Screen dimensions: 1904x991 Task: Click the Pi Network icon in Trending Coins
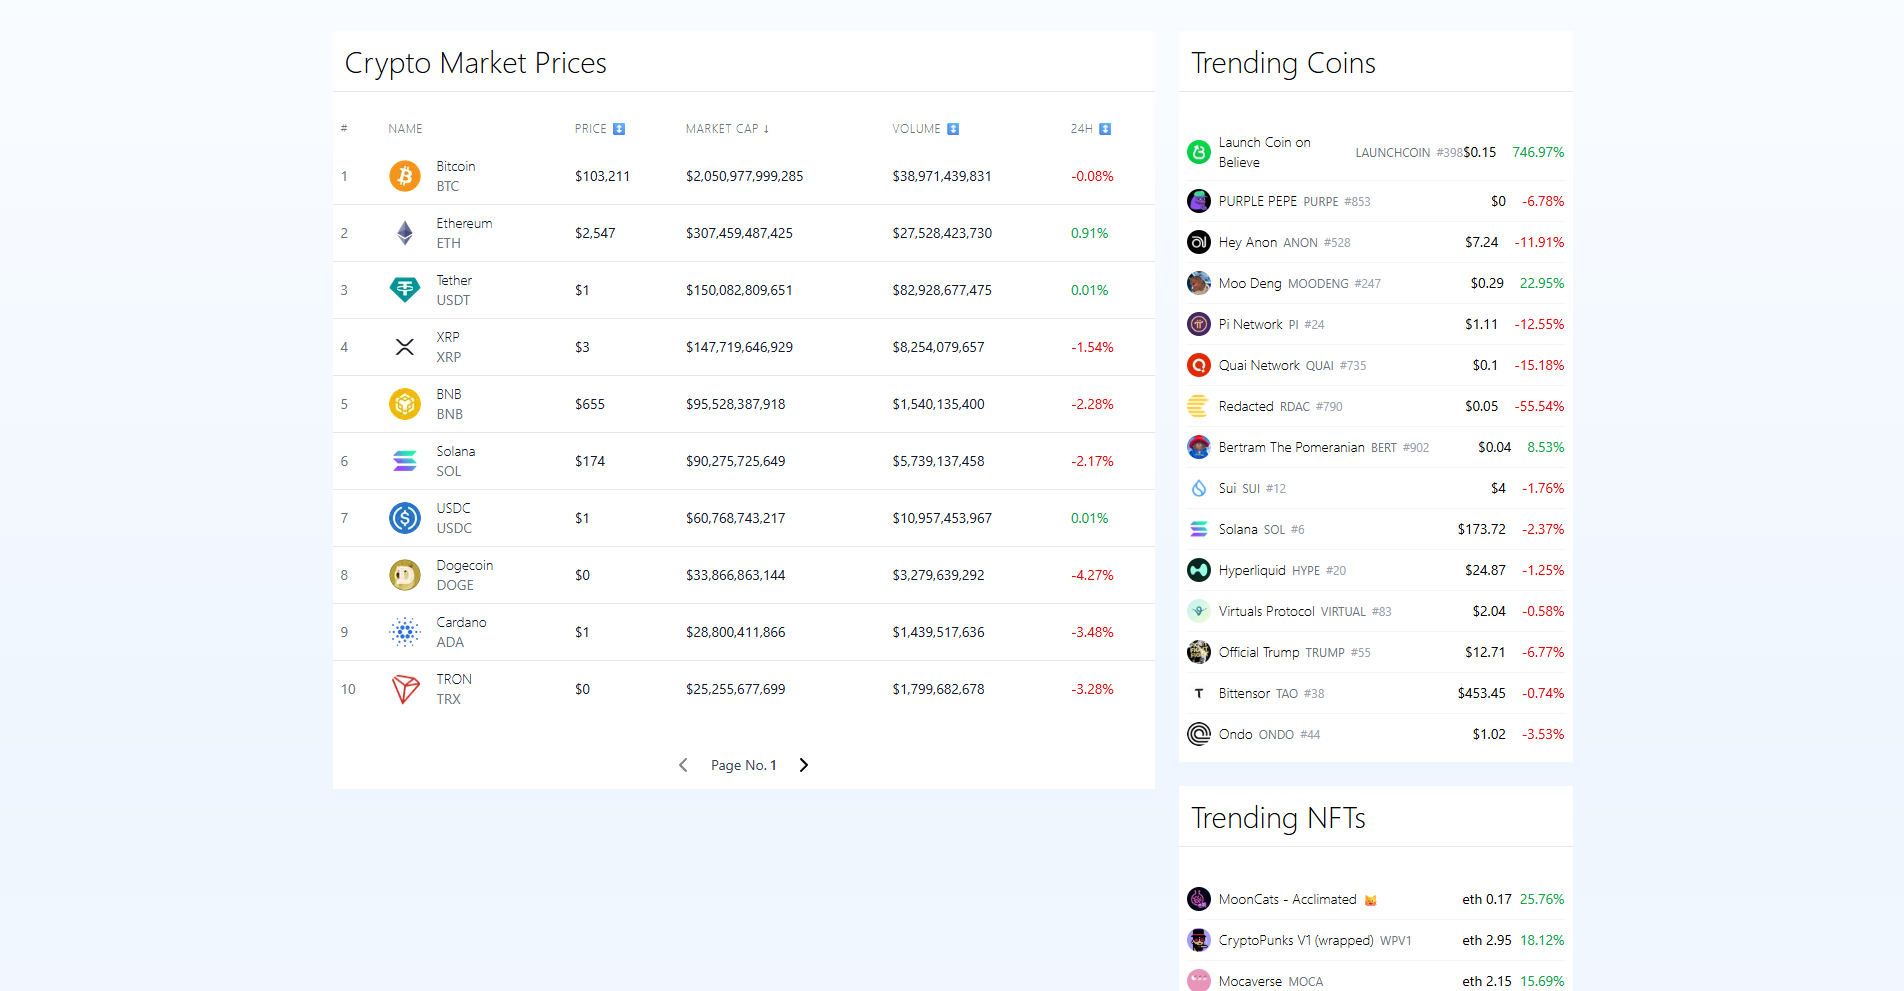(x=1198, y=324)
